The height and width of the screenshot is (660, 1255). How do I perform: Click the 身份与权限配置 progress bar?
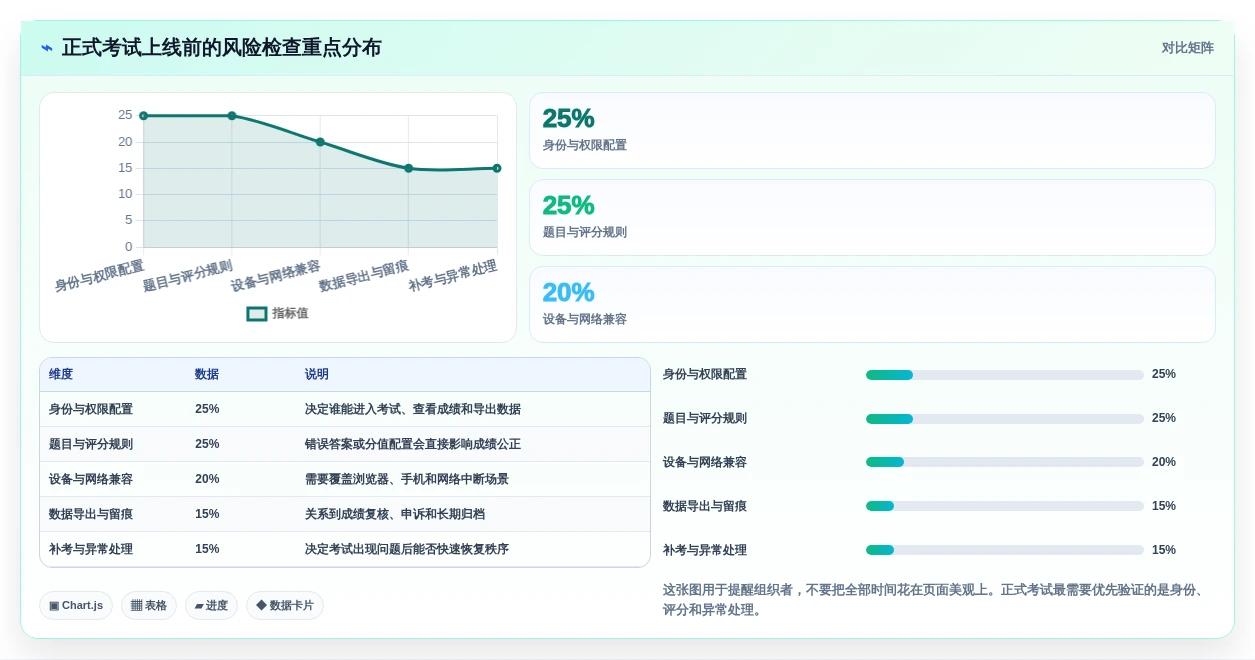1005,375
